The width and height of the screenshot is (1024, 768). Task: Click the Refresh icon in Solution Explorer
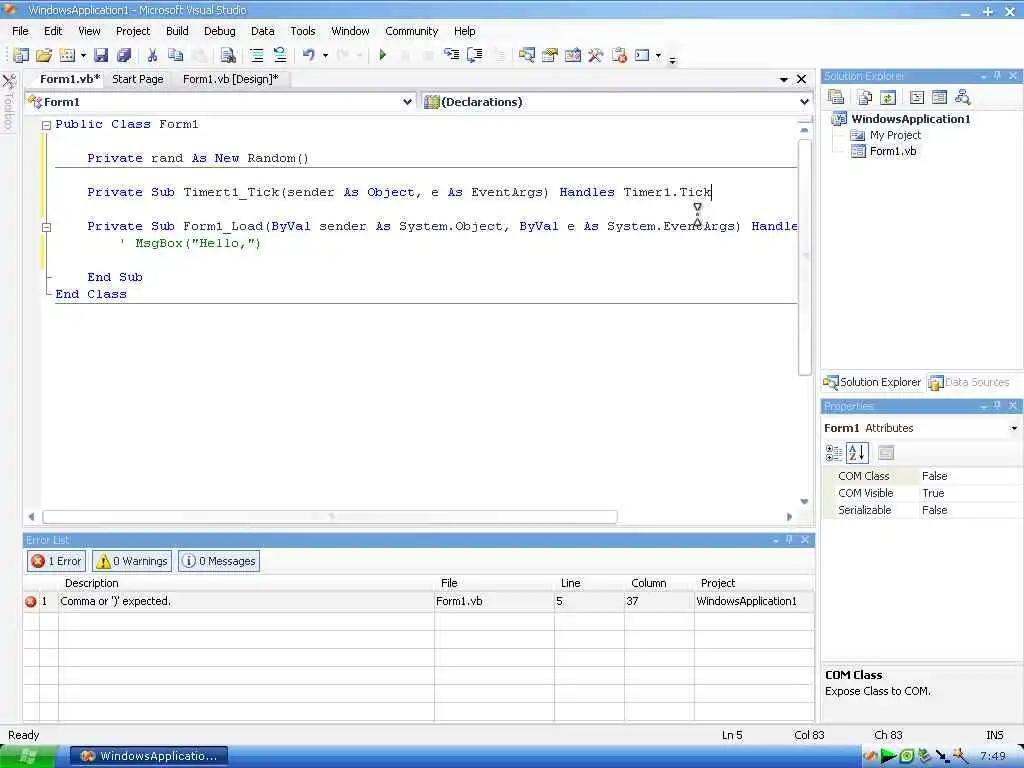(x=888, y=97)
